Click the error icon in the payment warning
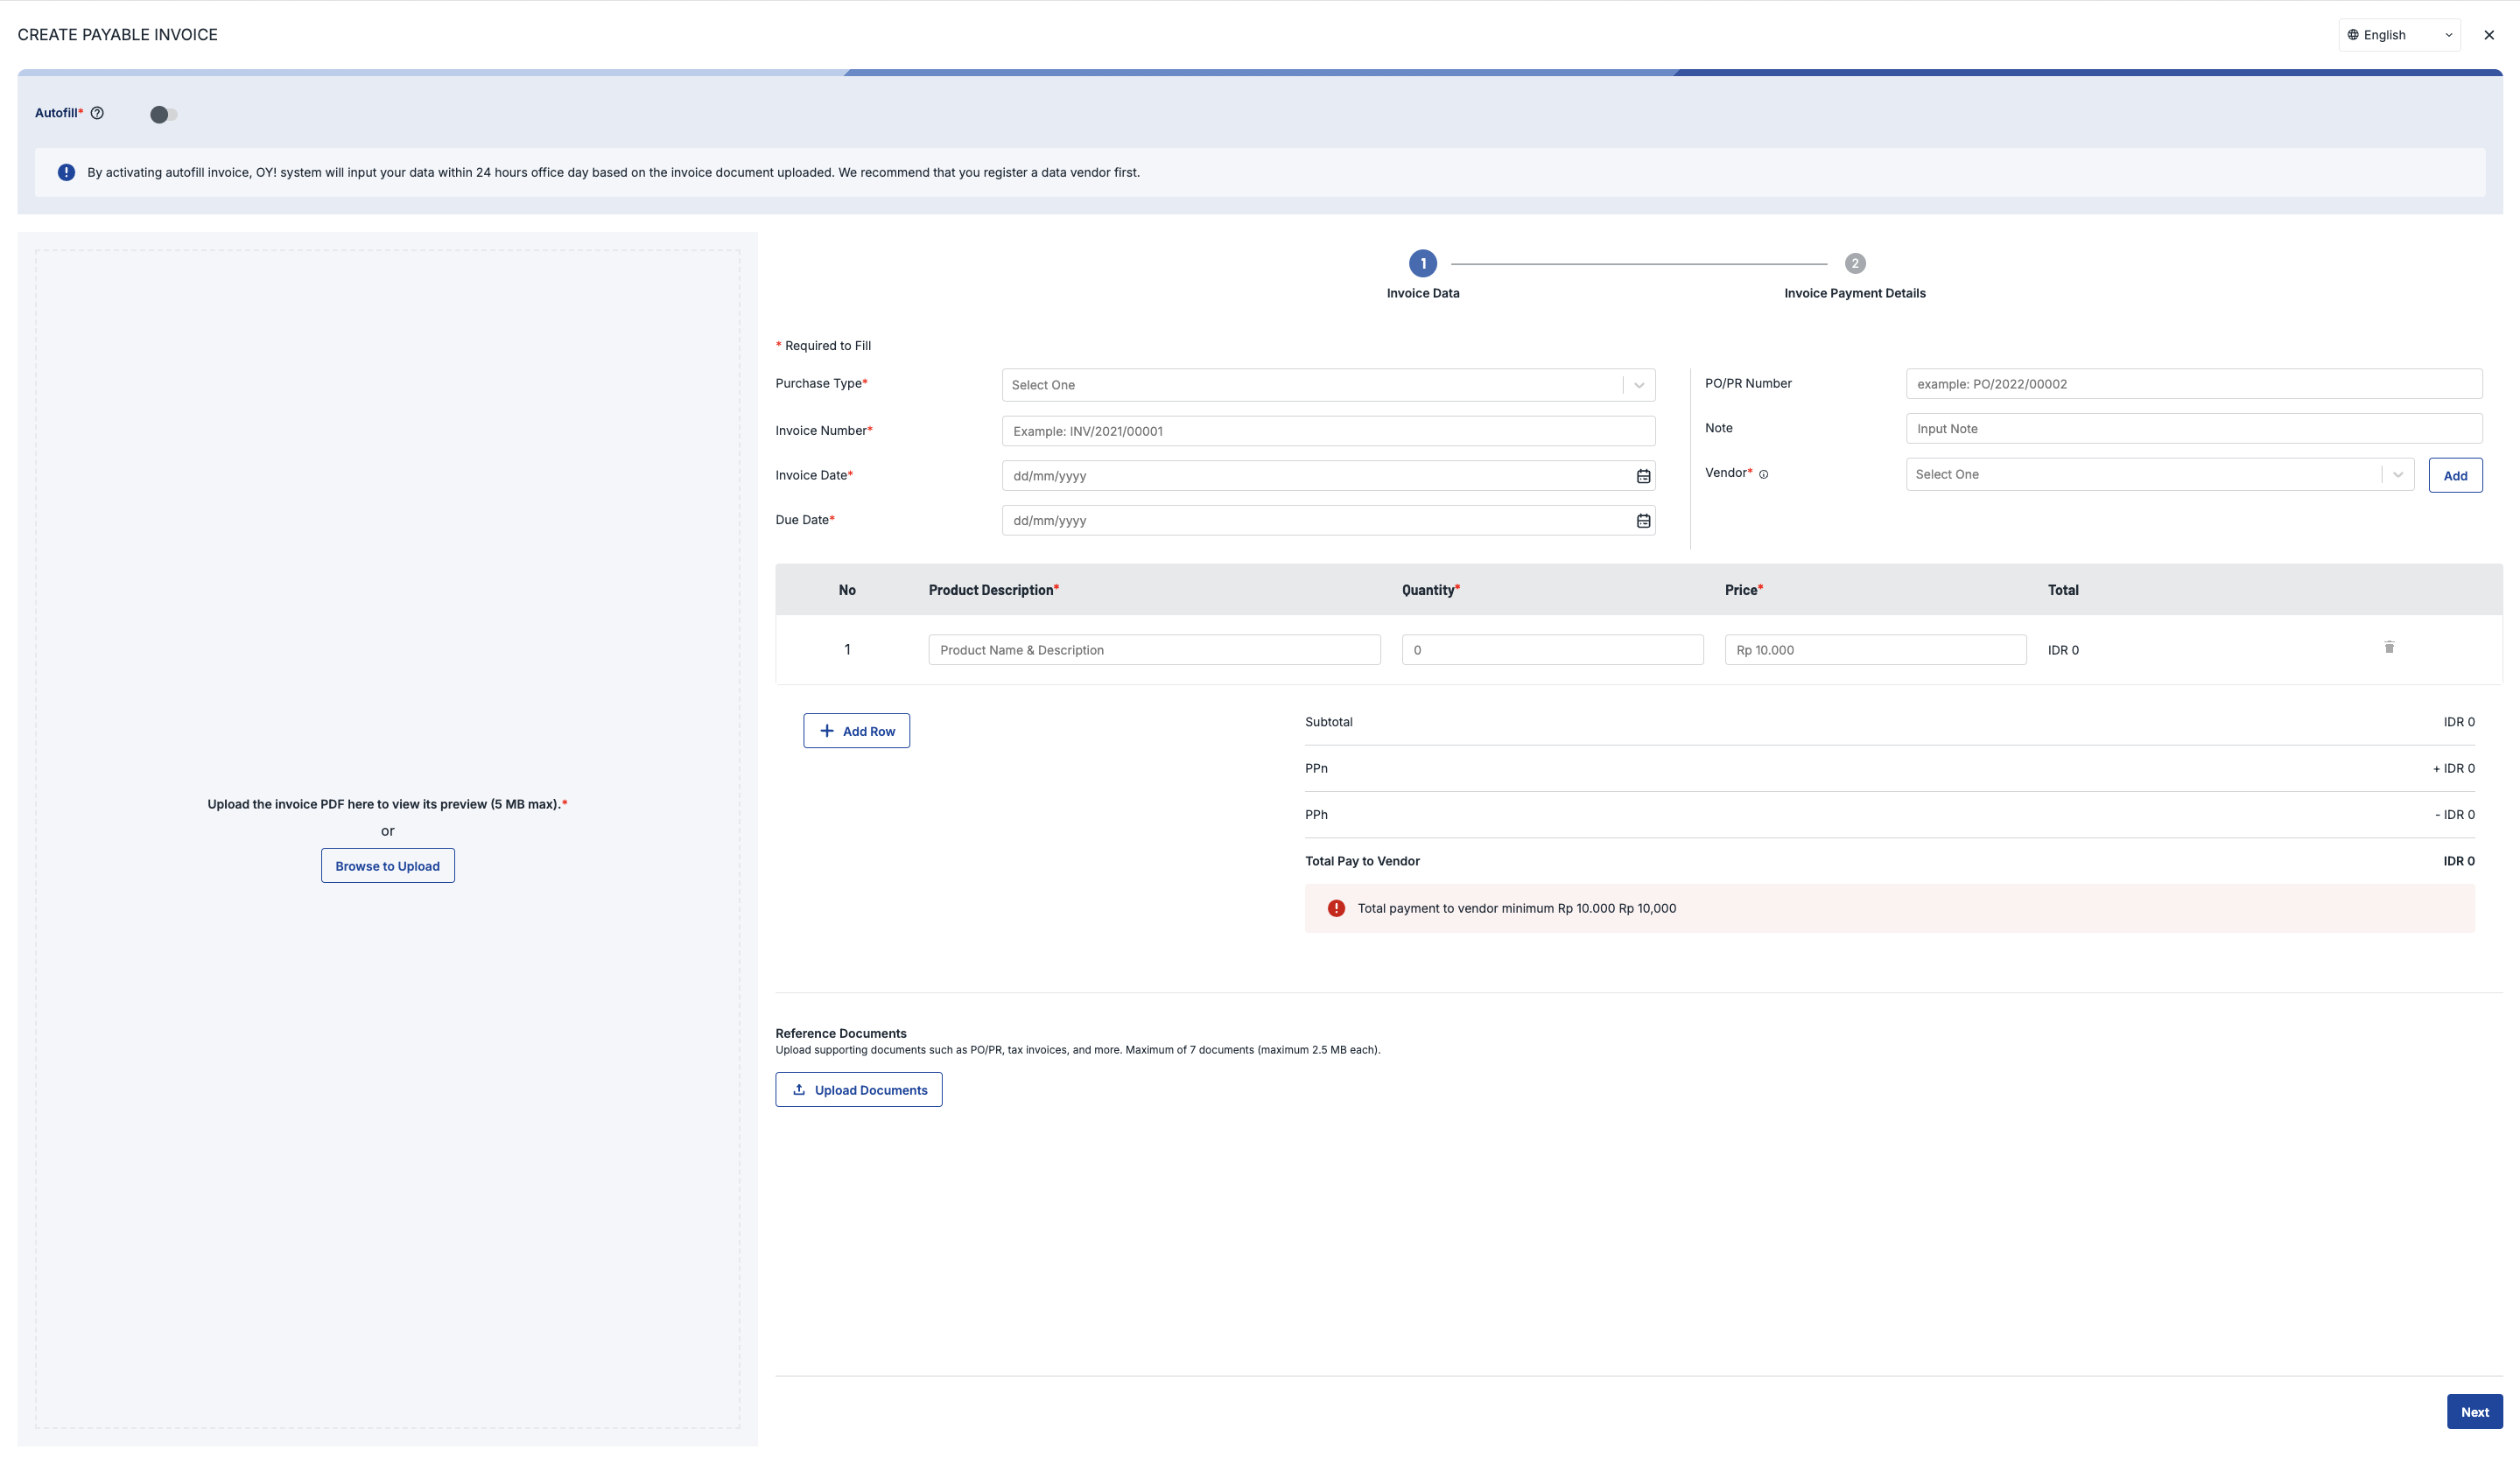 pos(1336,908)
